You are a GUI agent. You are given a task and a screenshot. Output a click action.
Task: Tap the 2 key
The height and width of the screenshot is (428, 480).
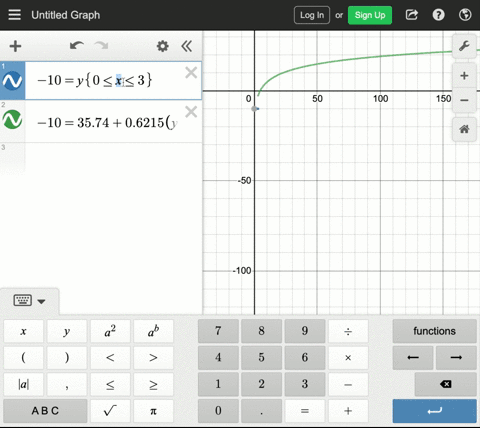[261, 384]
